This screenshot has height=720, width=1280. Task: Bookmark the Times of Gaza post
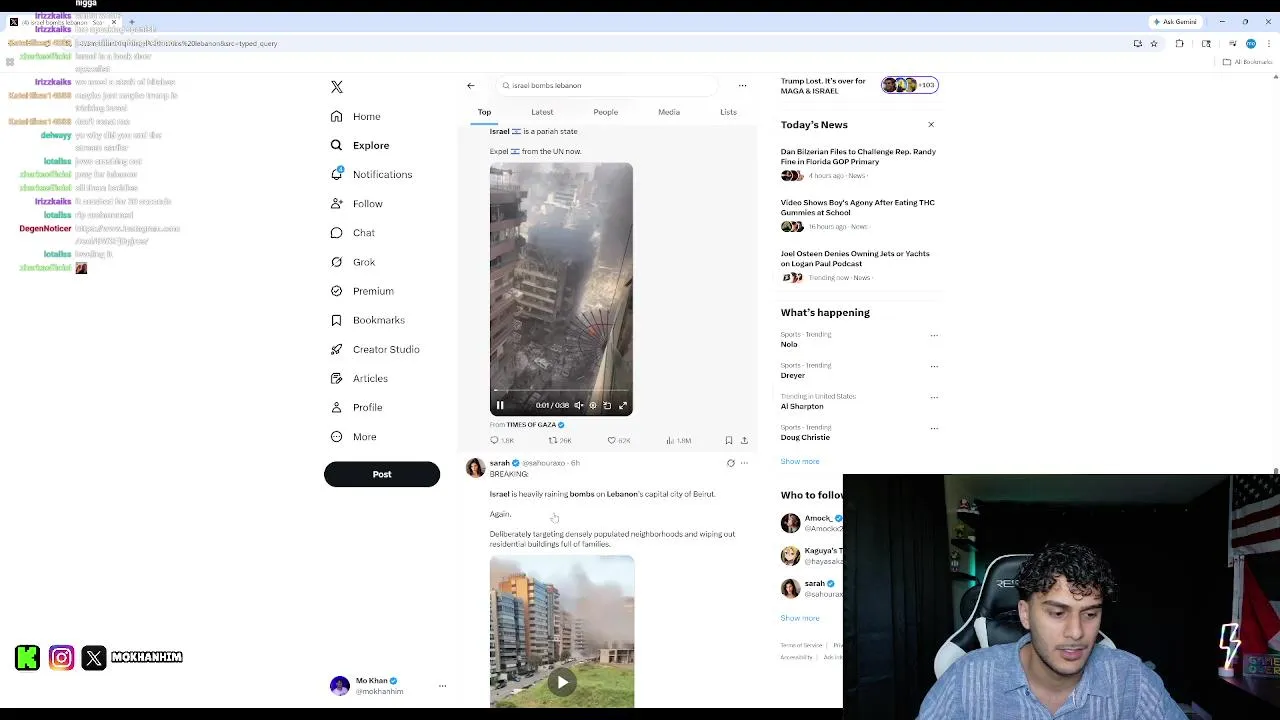point(728,440)
